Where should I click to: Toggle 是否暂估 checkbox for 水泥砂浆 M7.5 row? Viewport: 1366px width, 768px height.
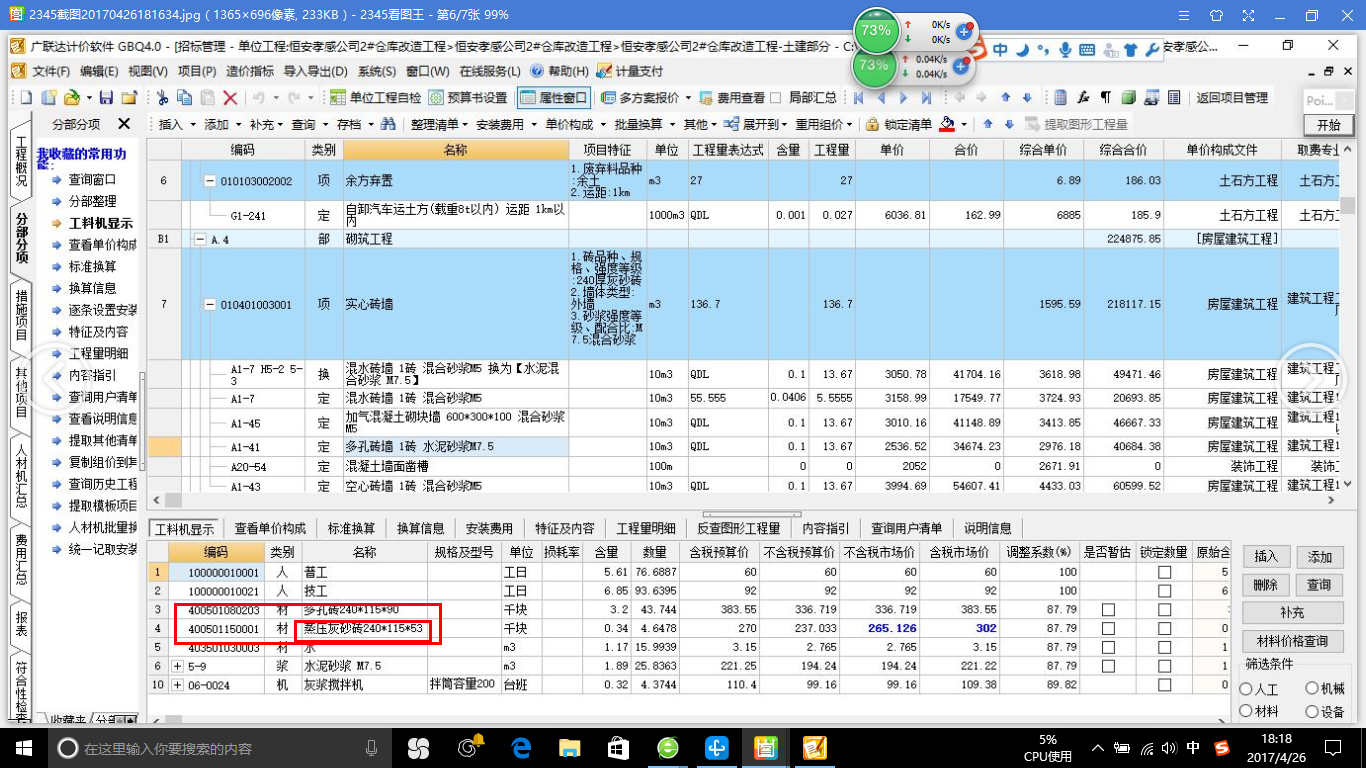click(1107, 666)
